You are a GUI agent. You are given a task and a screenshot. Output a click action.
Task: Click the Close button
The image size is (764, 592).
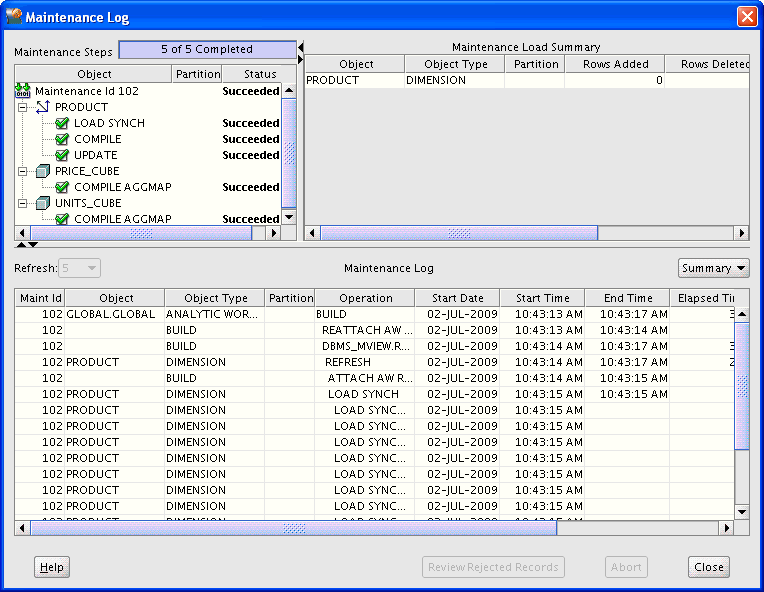709,567
